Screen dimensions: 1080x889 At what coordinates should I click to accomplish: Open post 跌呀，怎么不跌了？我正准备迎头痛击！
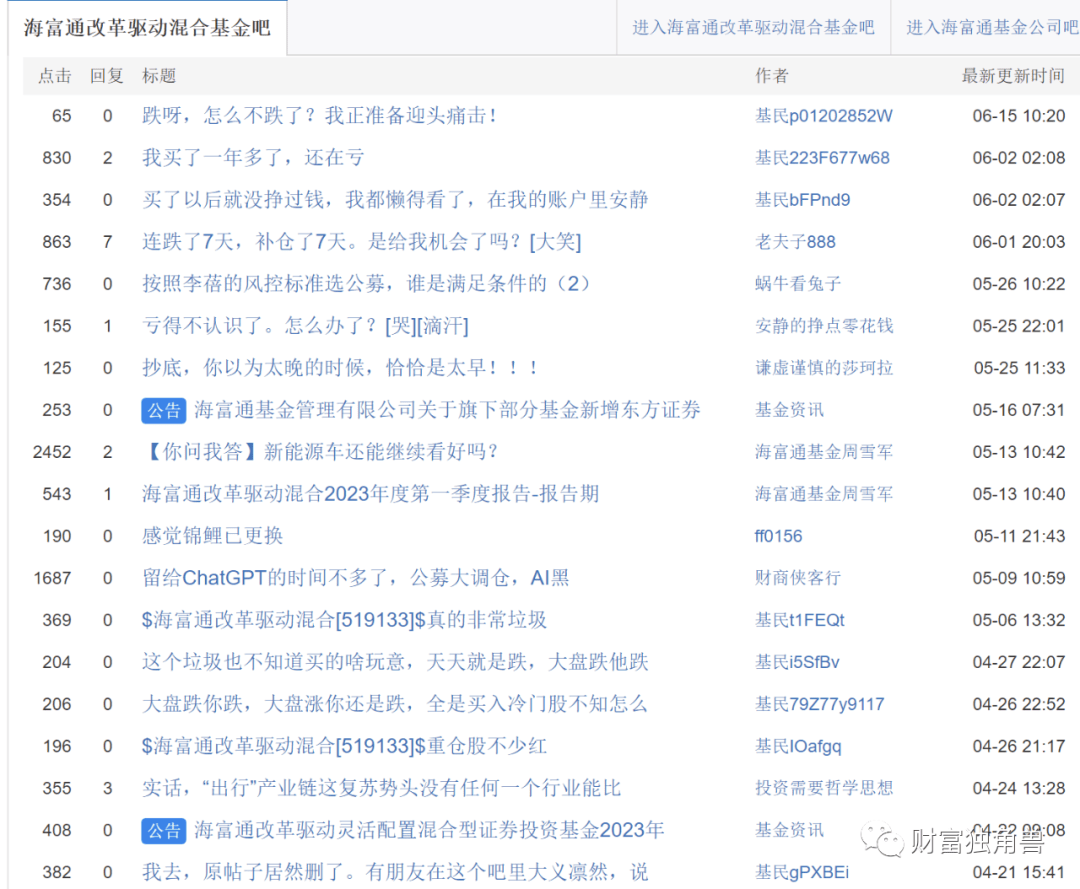click(320, 116)
